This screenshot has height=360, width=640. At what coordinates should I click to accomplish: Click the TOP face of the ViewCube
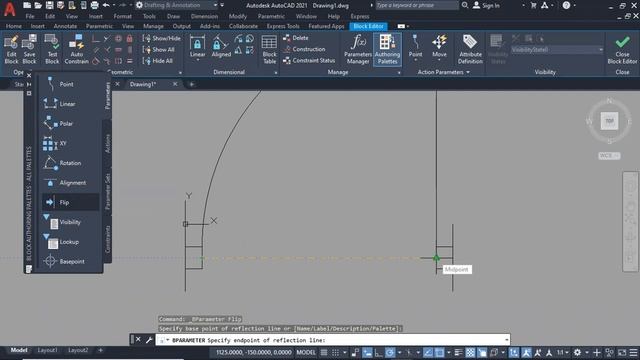coord(609,121)
